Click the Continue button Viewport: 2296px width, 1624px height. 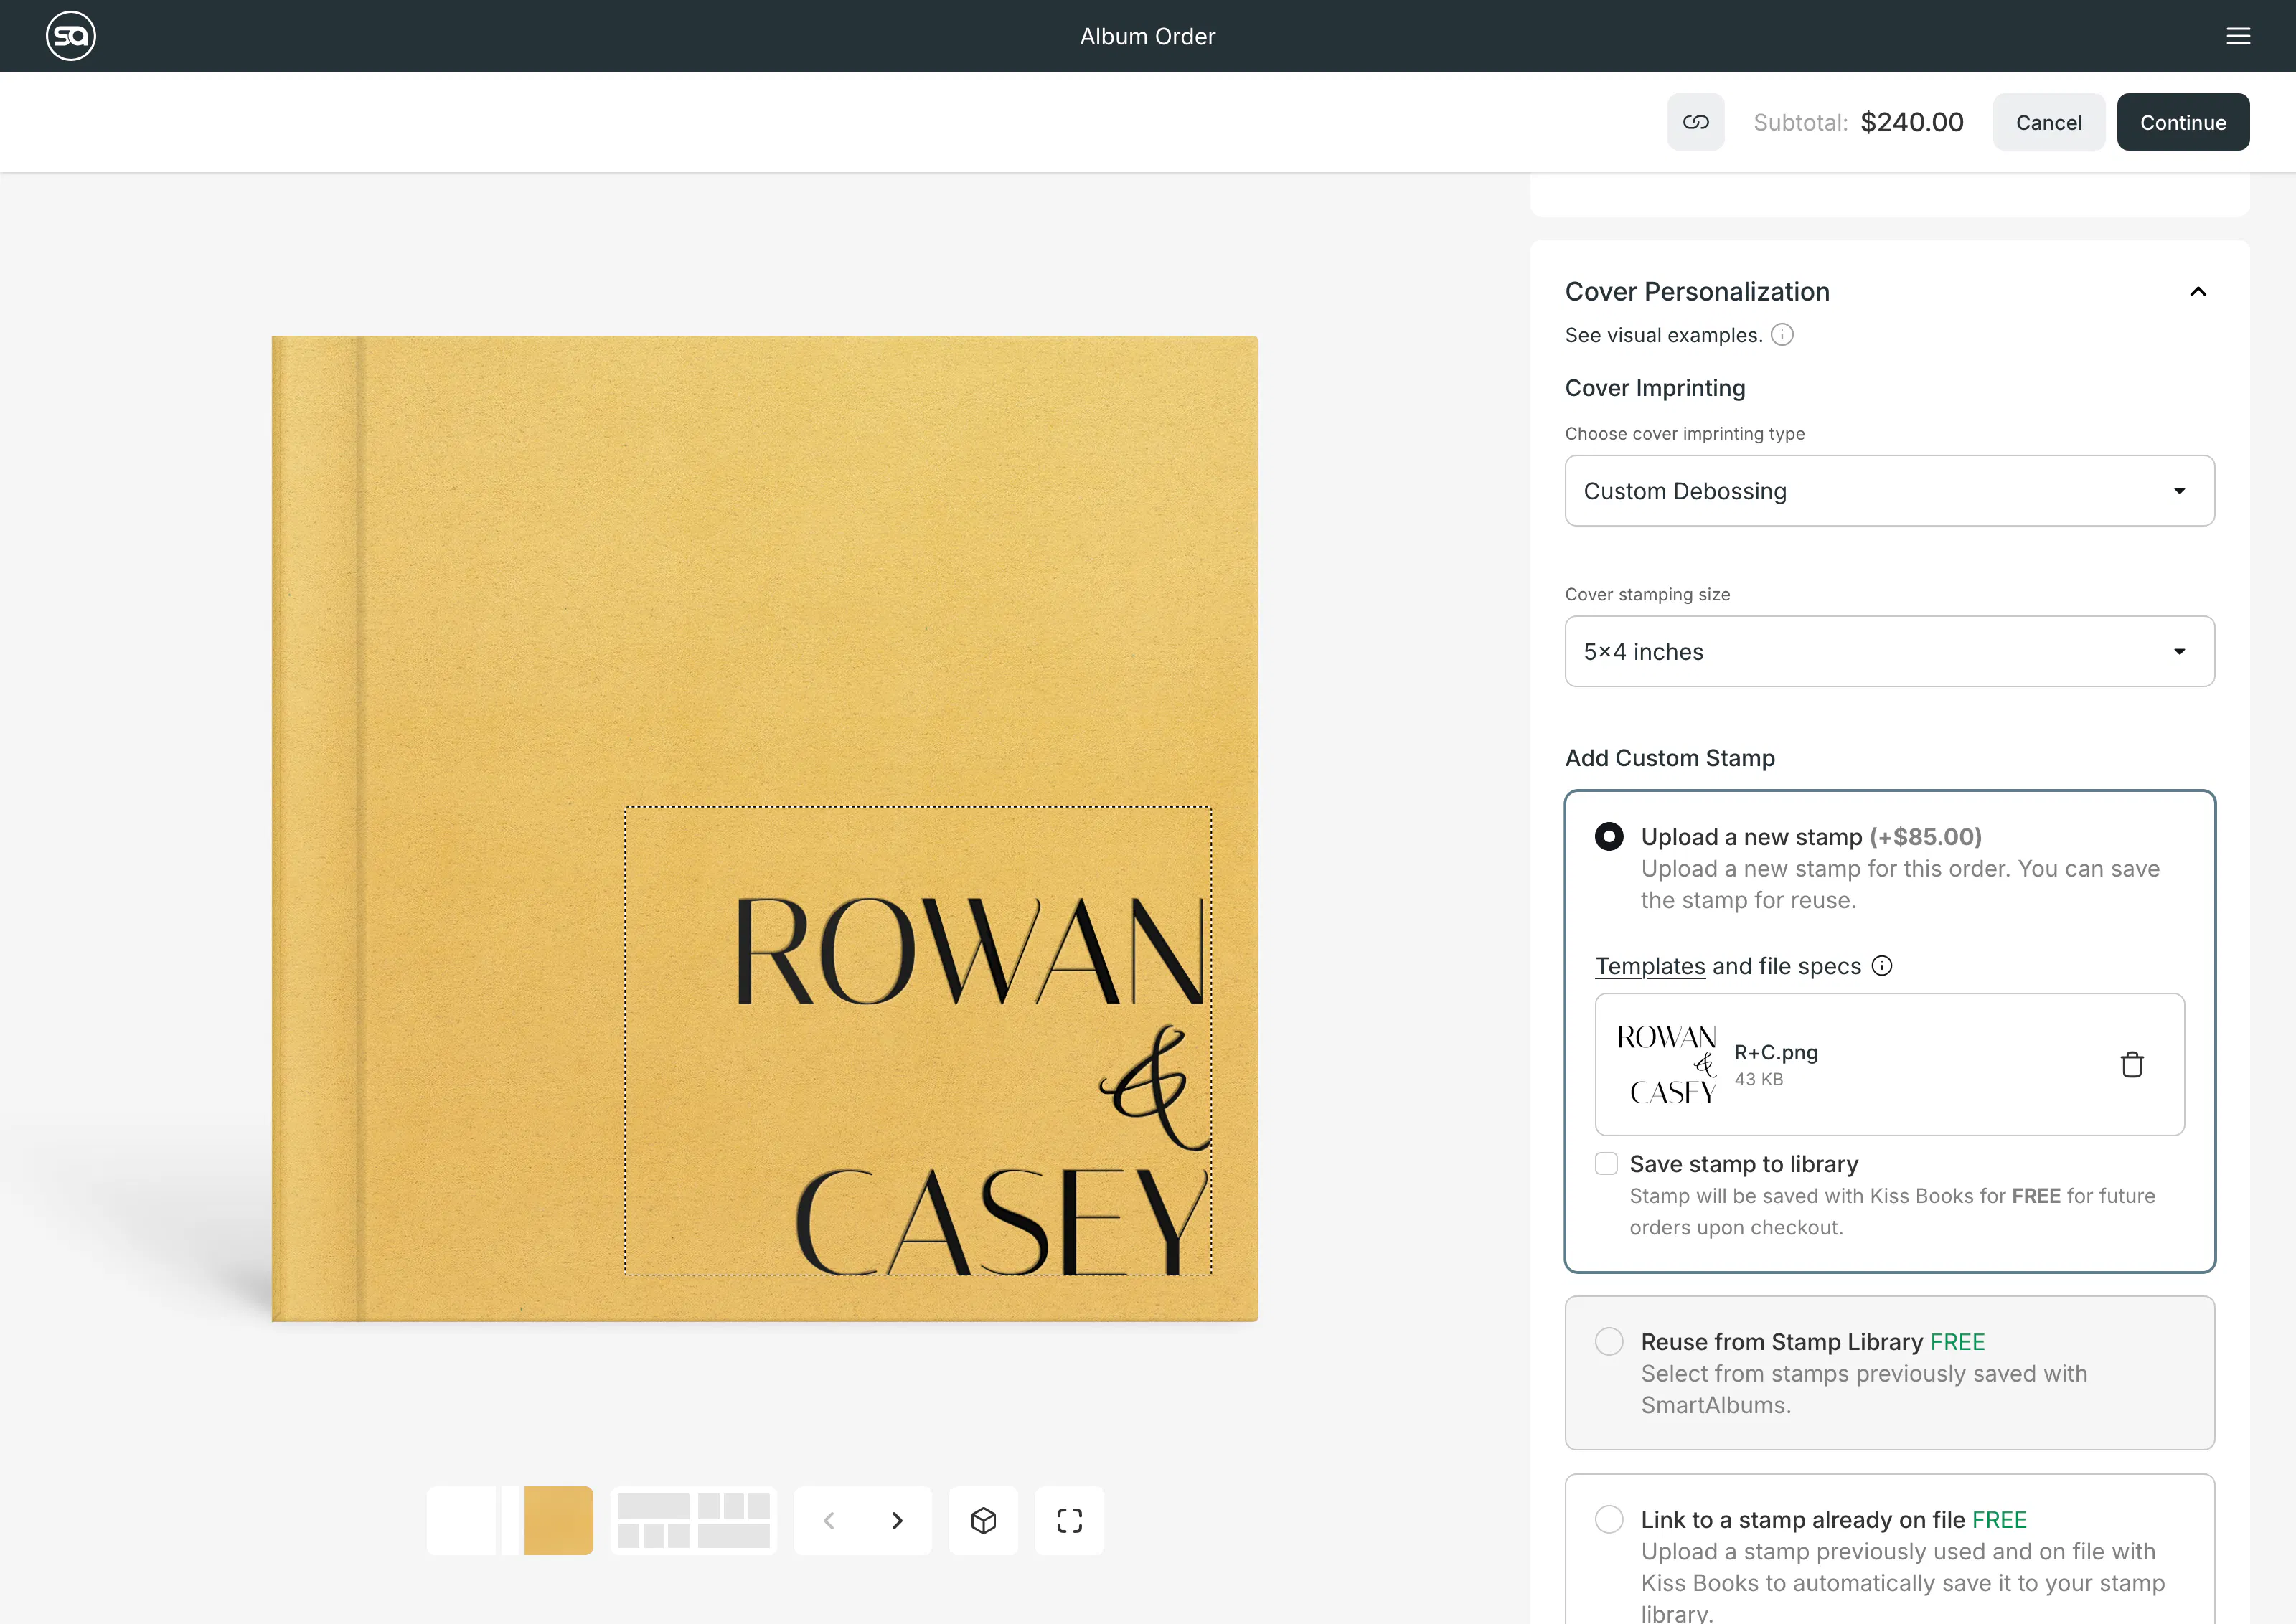pos(2183,121)
